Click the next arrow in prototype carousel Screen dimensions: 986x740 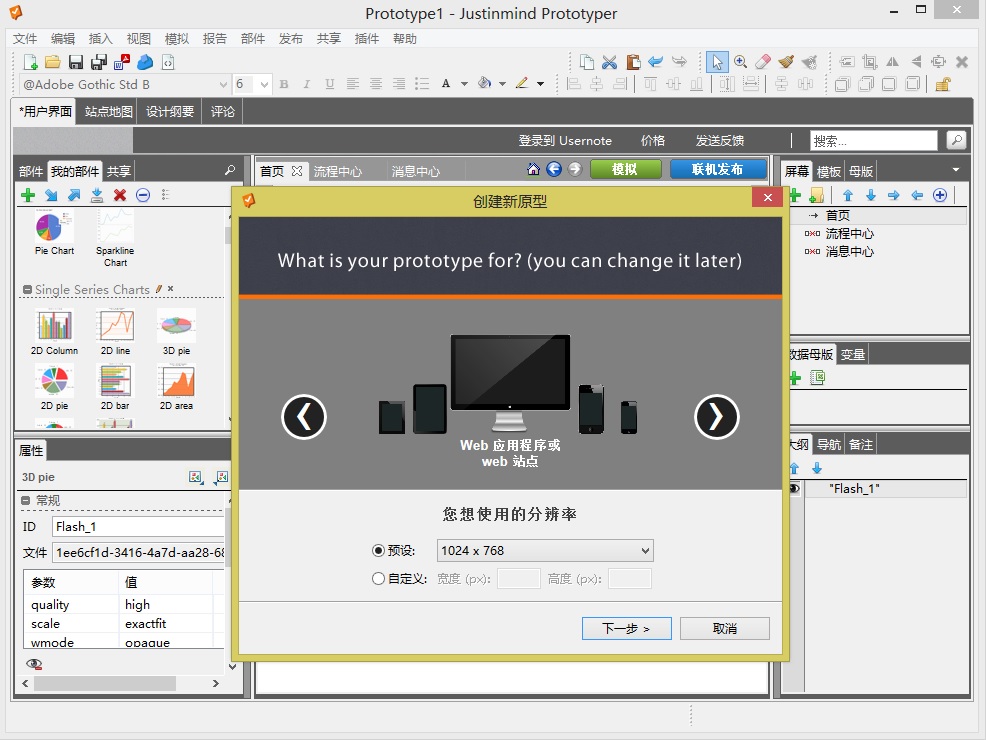pos(716,417)
